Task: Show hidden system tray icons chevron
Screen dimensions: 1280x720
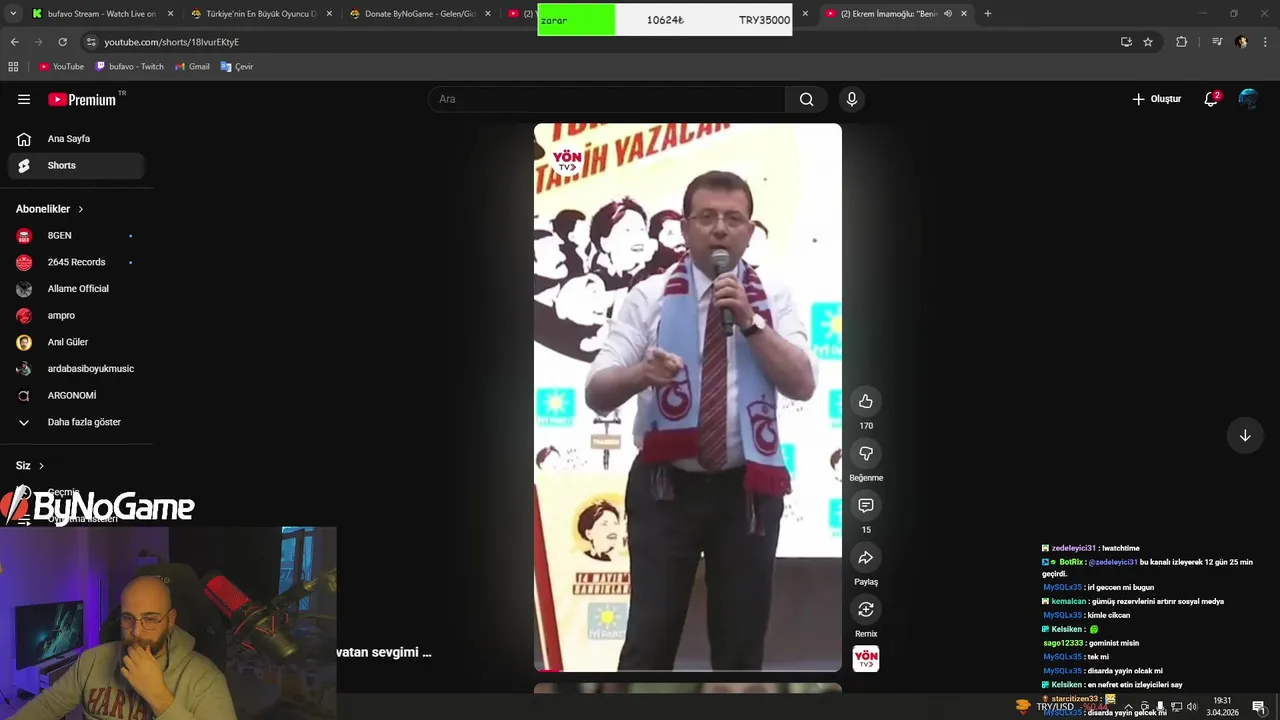Action: tap(1128, 707)
